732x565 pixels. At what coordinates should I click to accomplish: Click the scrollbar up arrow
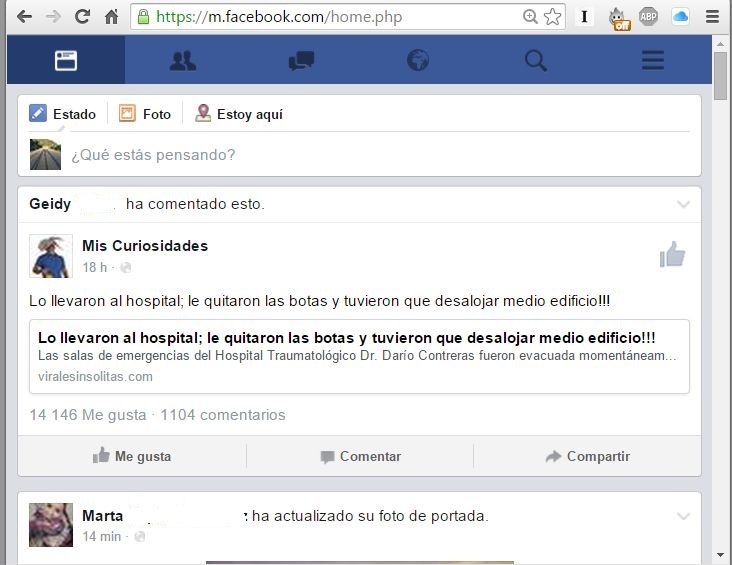pos(720,44)
